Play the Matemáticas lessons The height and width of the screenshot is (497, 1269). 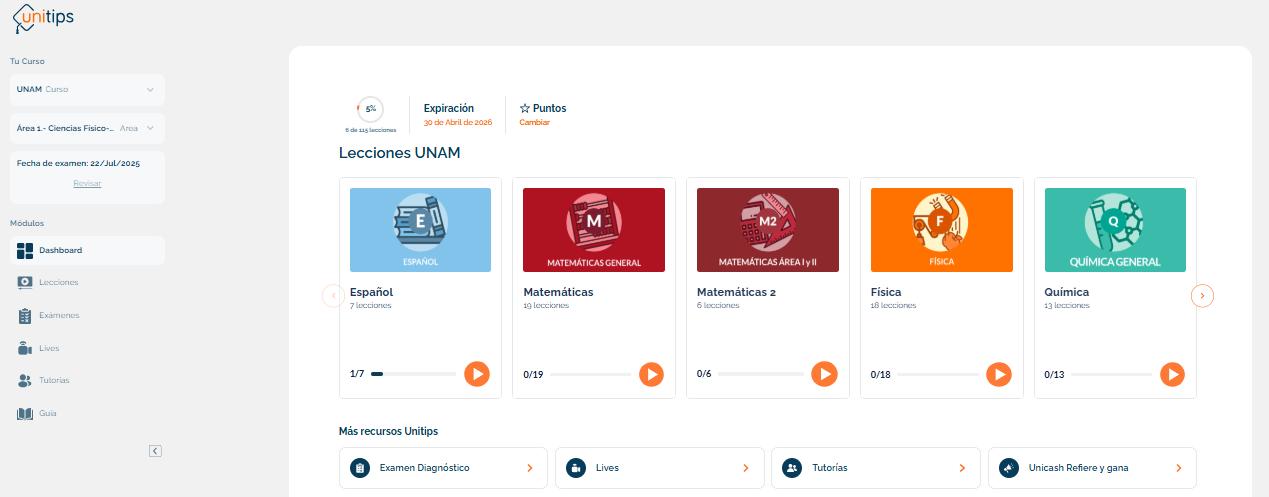(x=651, y=374)
